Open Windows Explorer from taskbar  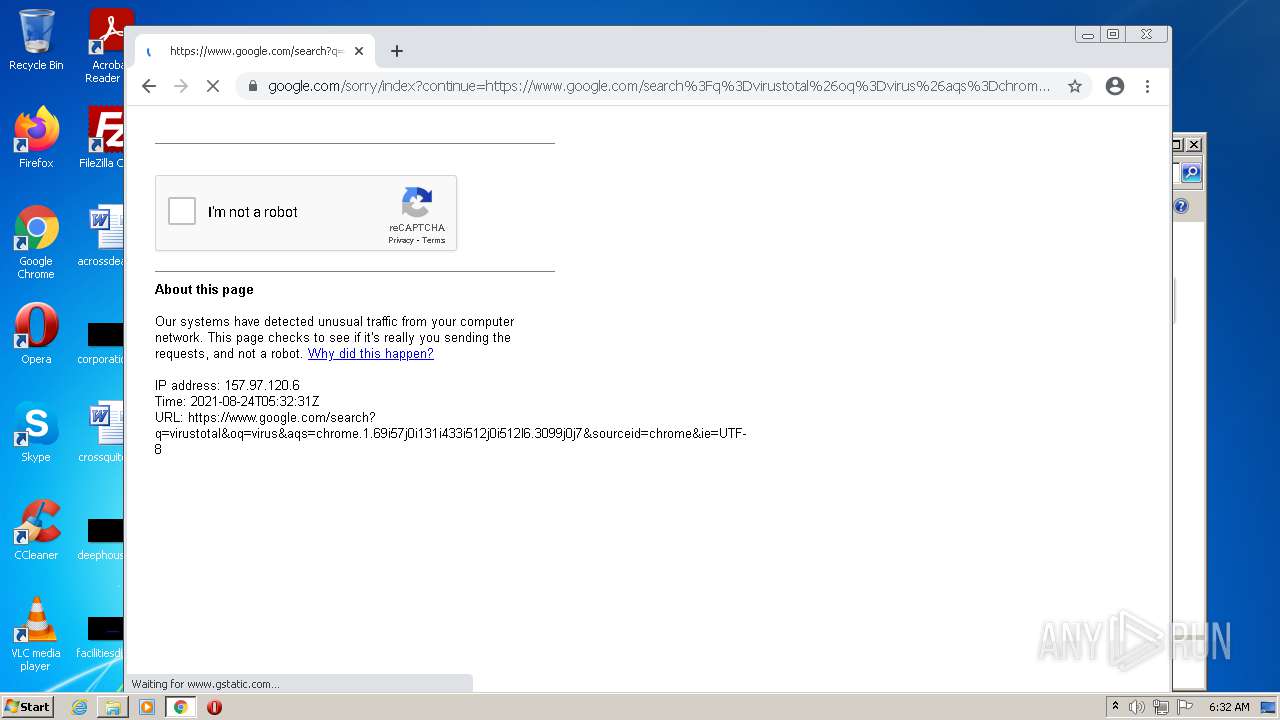click(113, 707)
